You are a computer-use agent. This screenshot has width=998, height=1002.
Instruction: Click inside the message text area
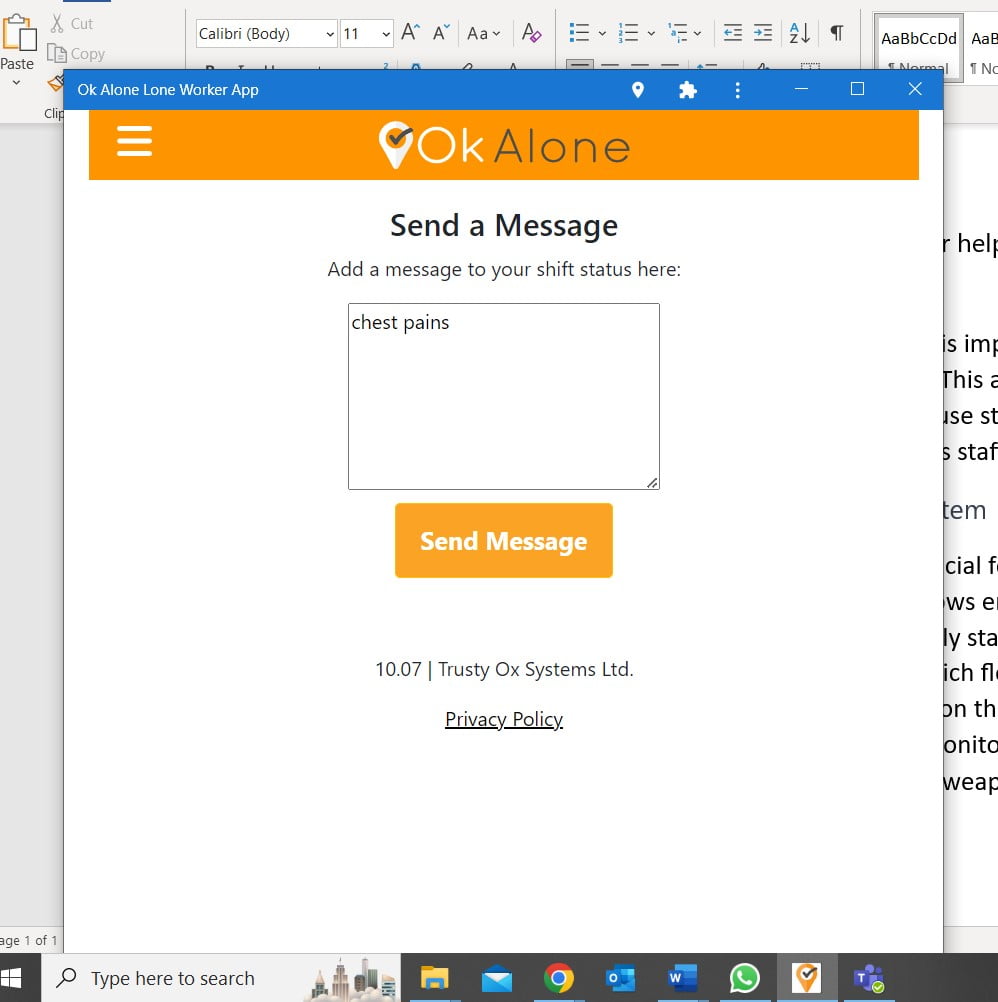click(503, 396)
